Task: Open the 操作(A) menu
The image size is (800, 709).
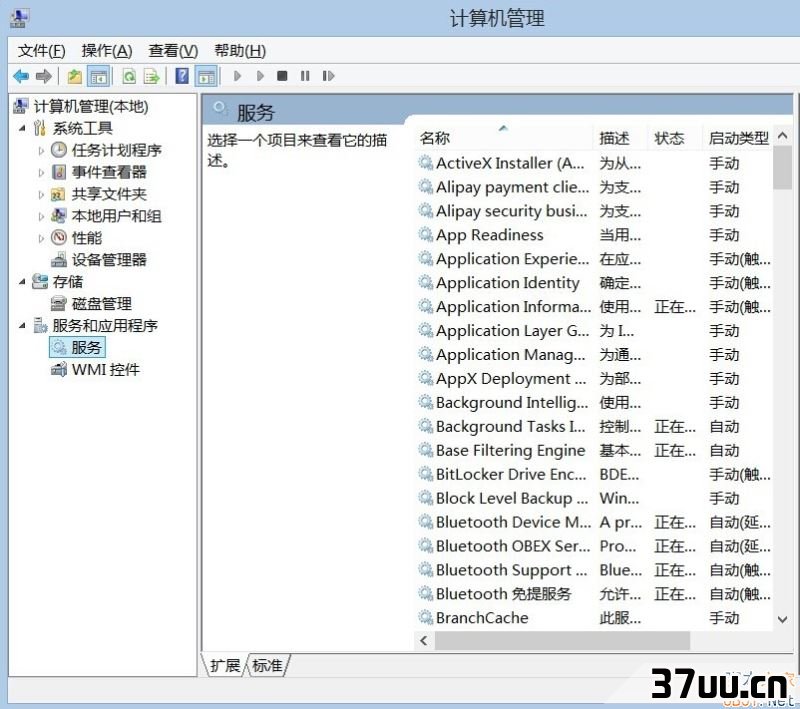Action: (x=107, y=50)
